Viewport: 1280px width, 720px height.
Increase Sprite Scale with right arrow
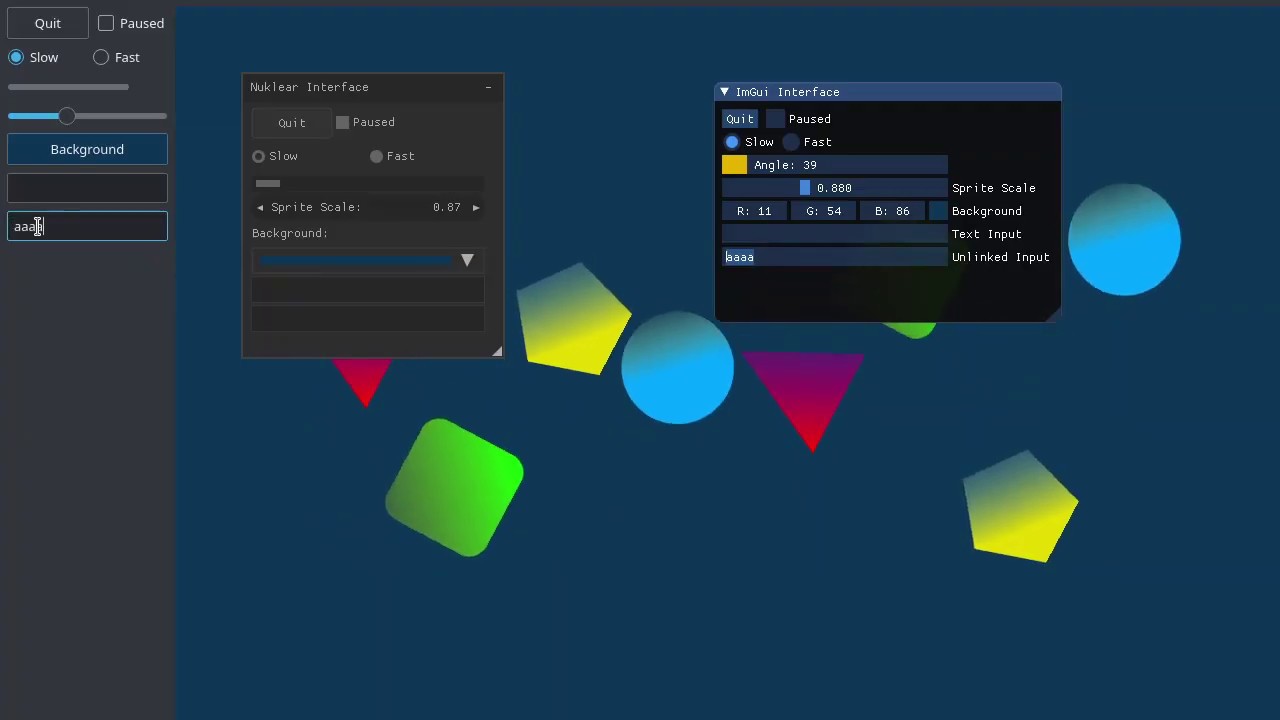coord(476,207)
